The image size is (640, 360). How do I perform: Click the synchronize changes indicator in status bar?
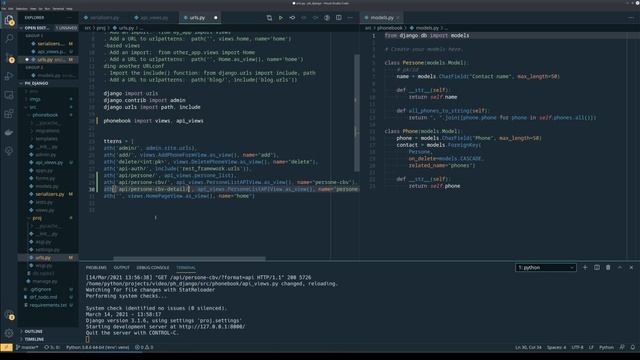click(52, 347)
